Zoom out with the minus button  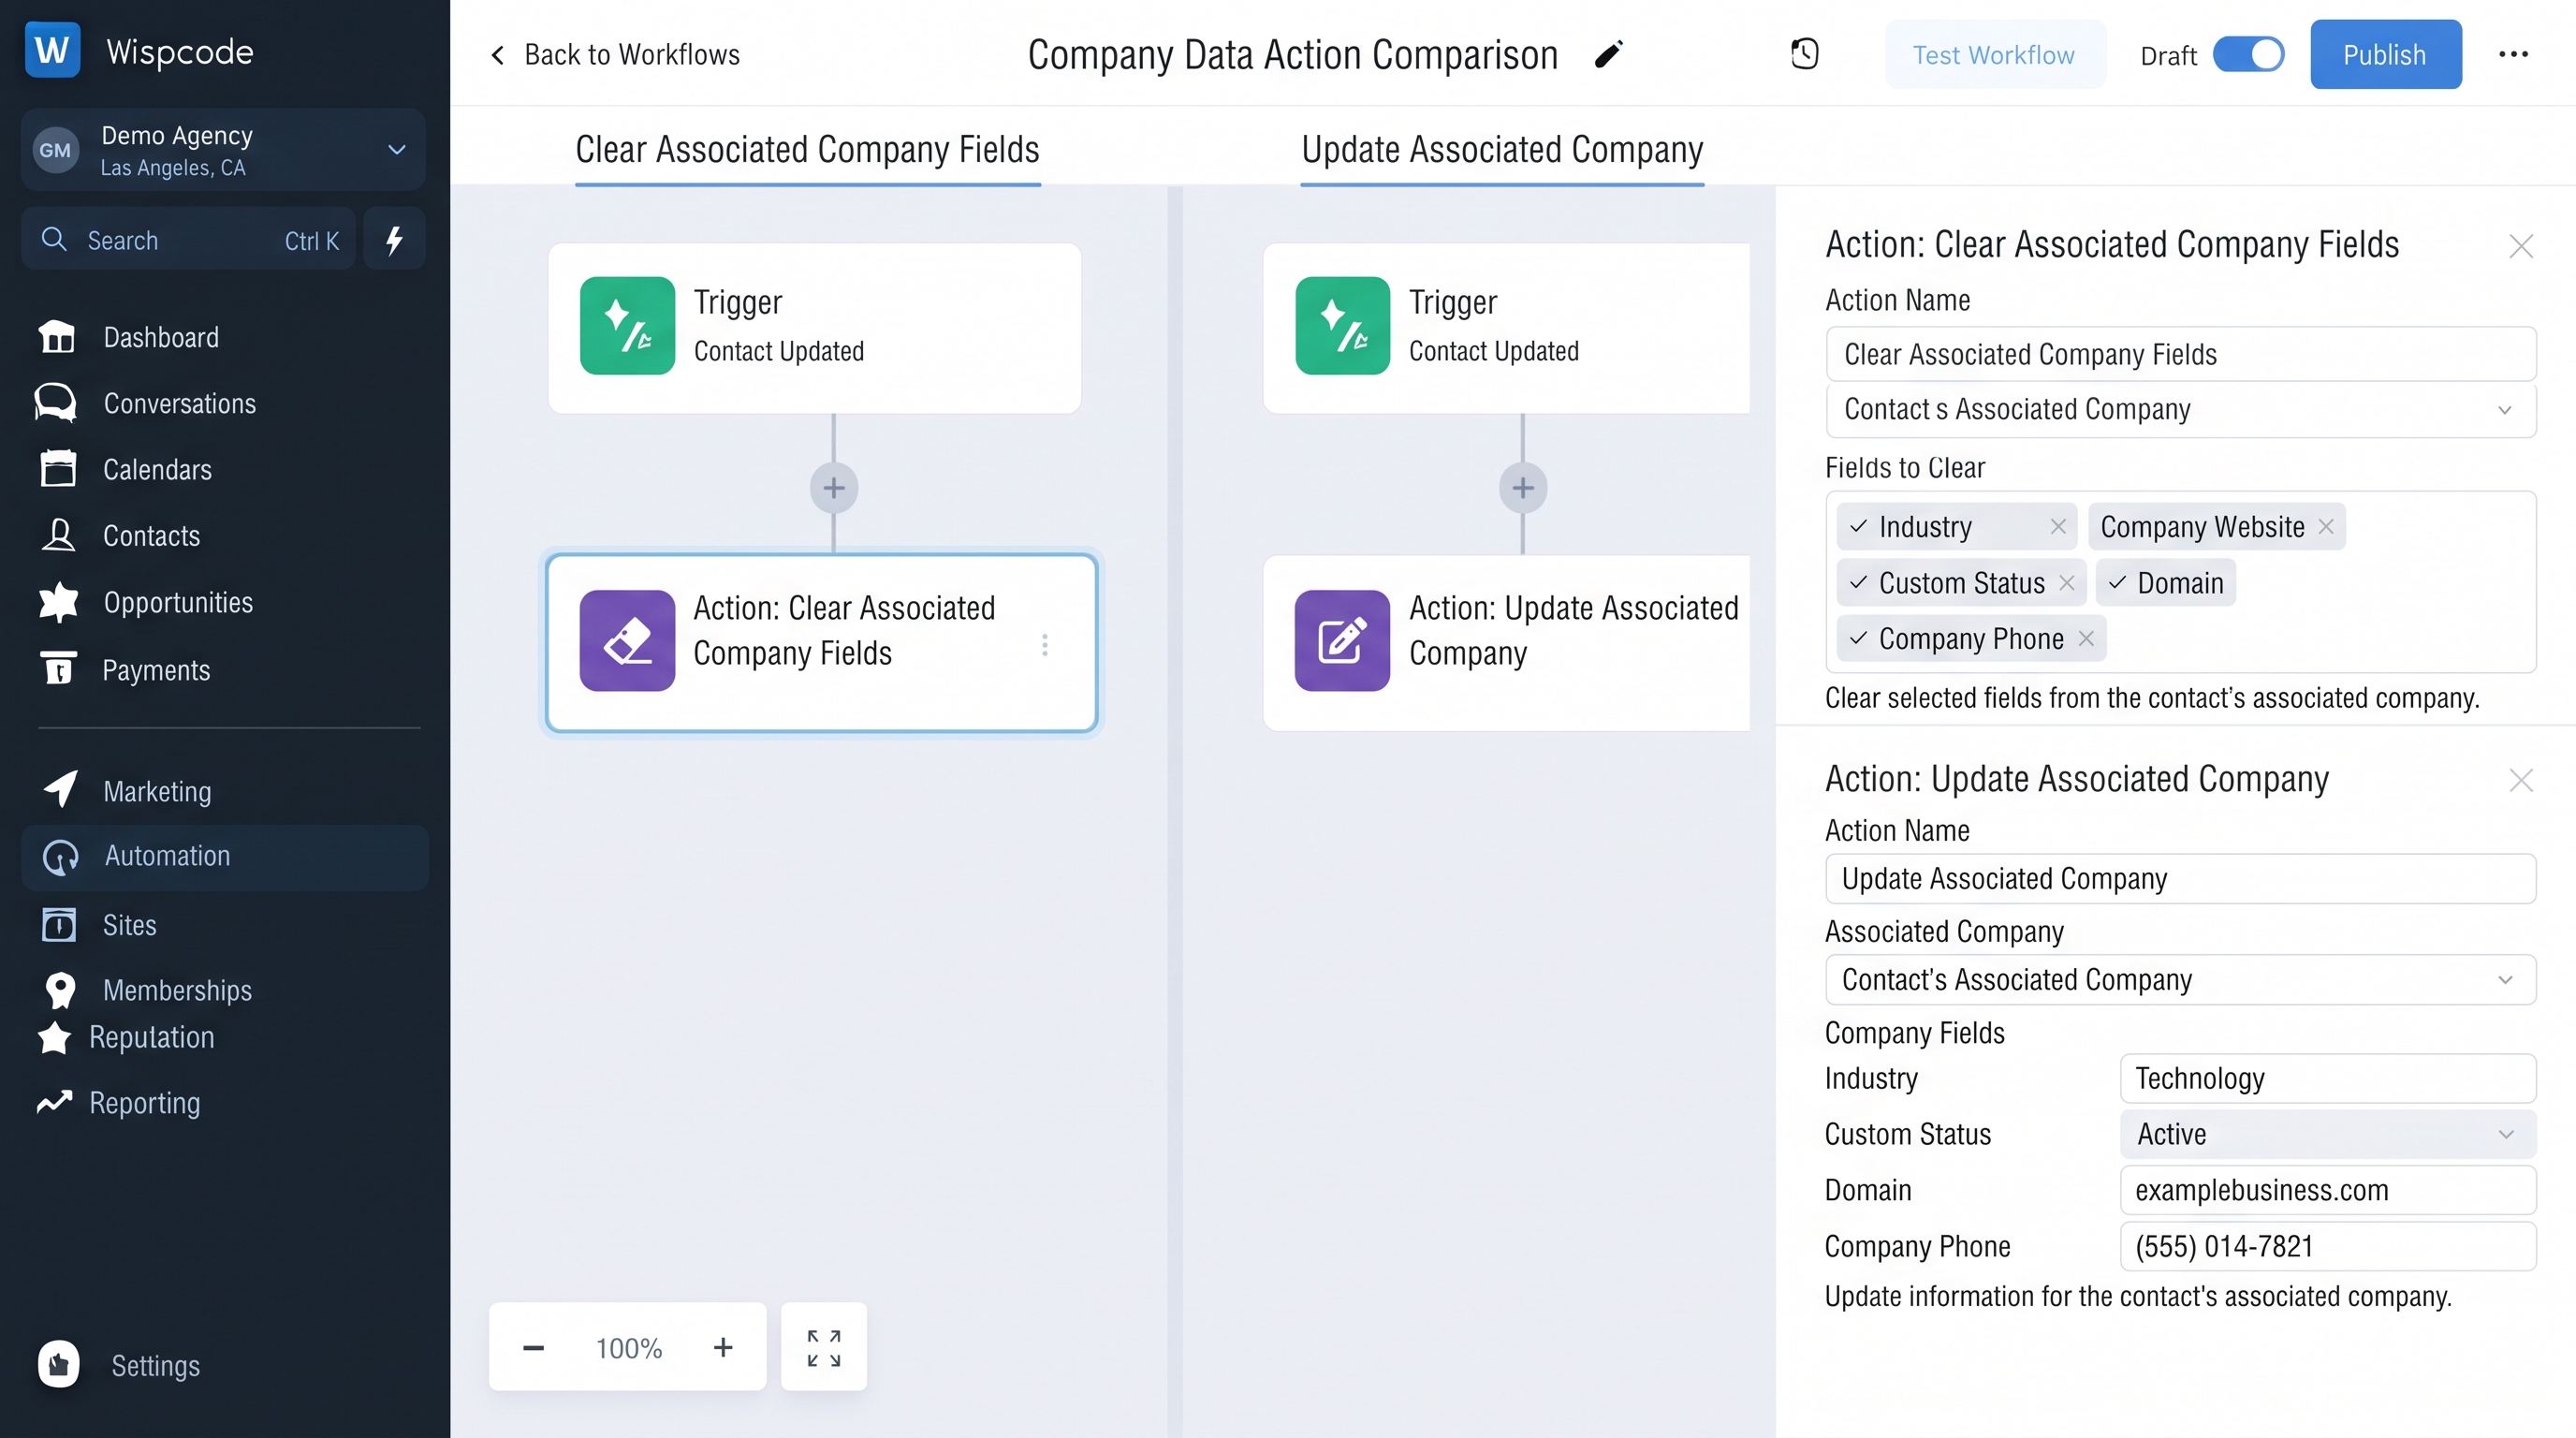click(533, 1347)
